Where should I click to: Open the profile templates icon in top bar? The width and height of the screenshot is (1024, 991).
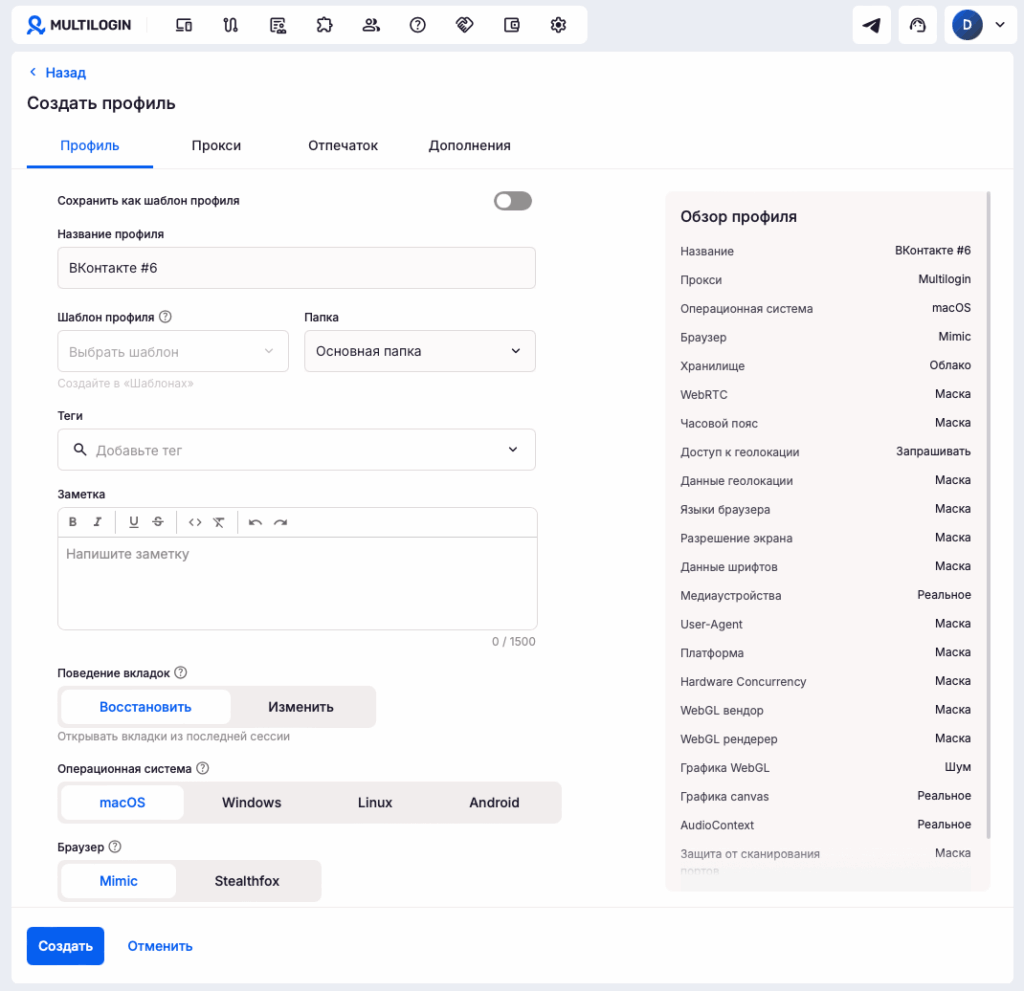pyautogui.click(x=278, y=25)
